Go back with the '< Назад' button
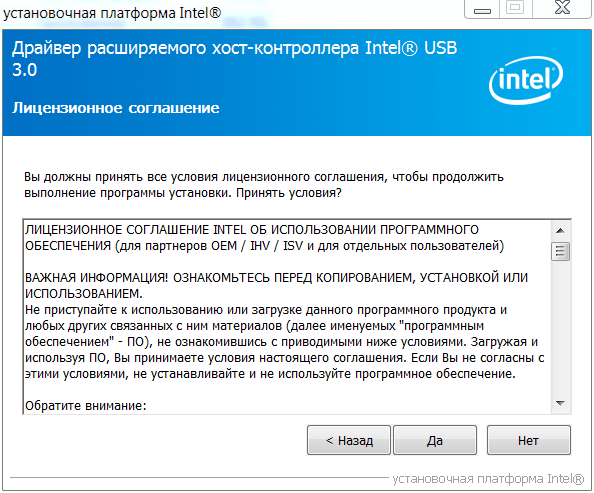This screenshot has height=493, width=594. point(349,440)
